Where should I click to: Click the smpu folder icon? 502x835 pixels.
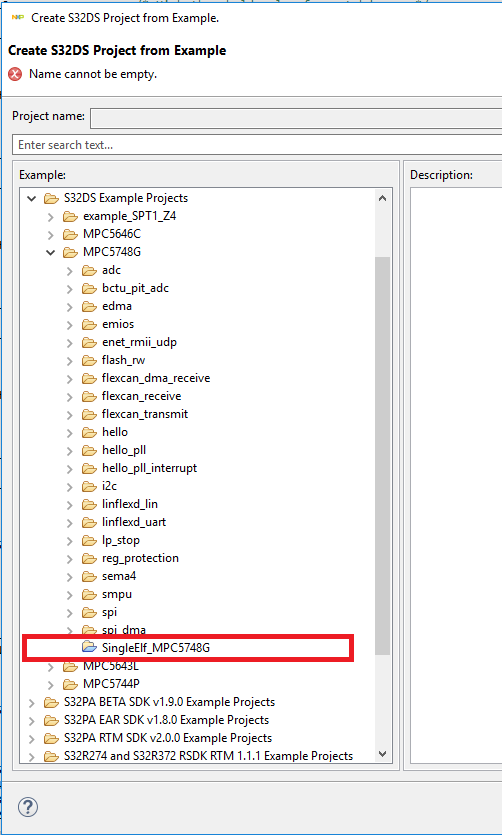click(89, 594)
